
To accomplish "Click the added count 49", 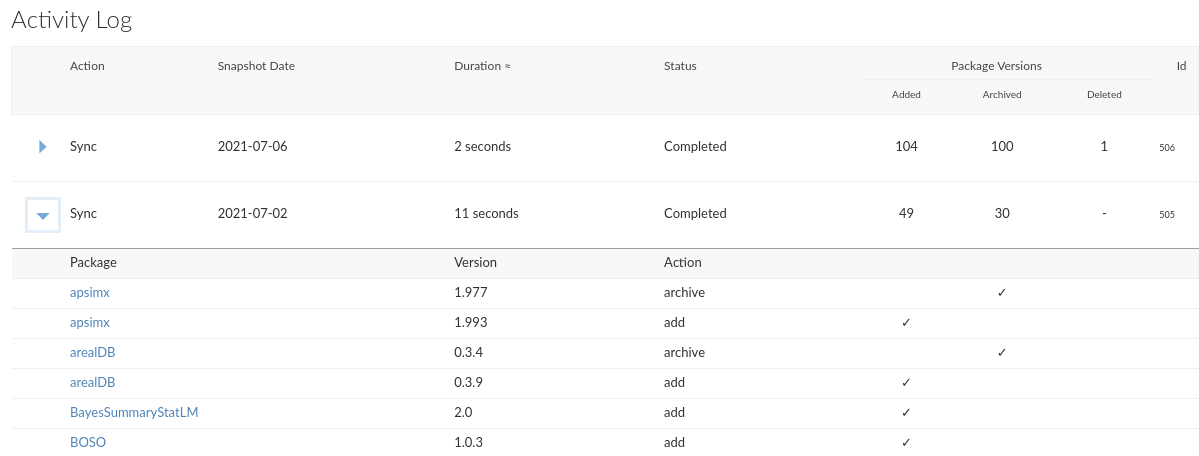I will [906, 213].
